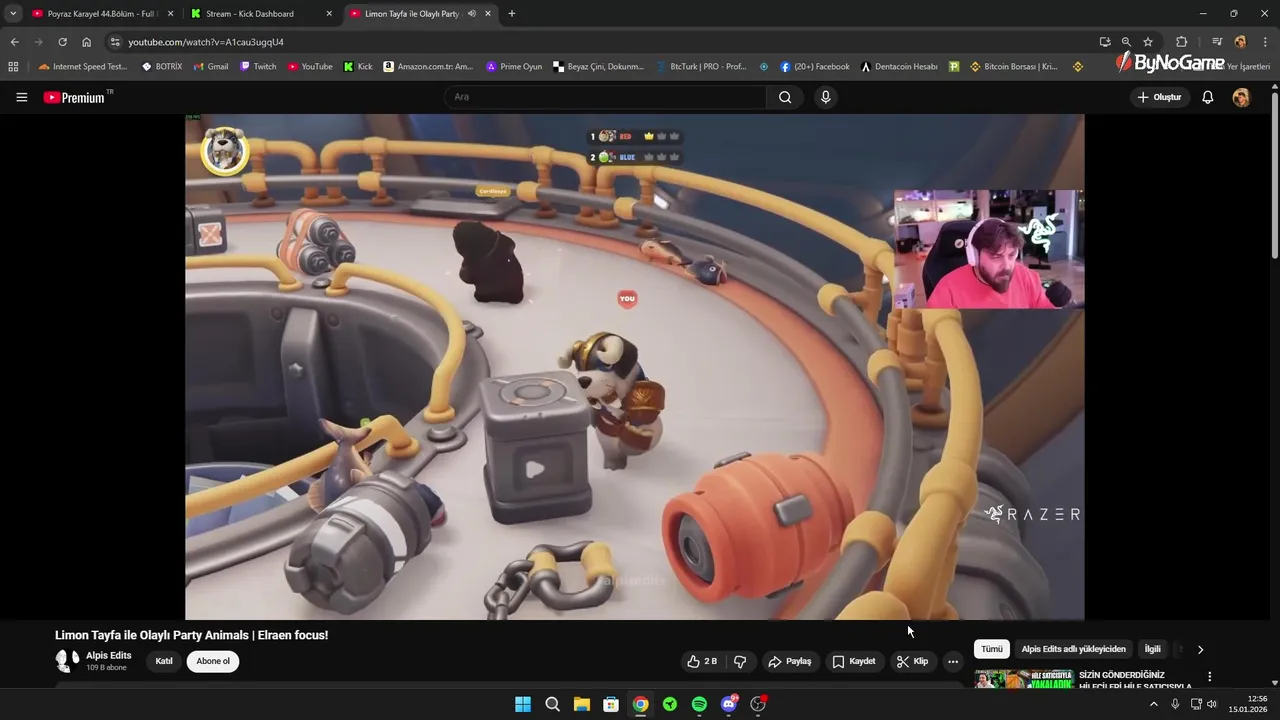Image resolution: width=1280 pixels, height=720 pixels.
Task: Select the Tümü filter chip
Action: [x=991, y=649]
